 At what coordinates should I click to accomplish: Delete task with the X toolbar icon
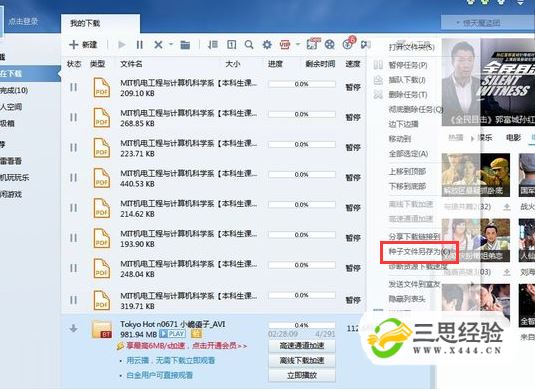click(x=158, y=45)
